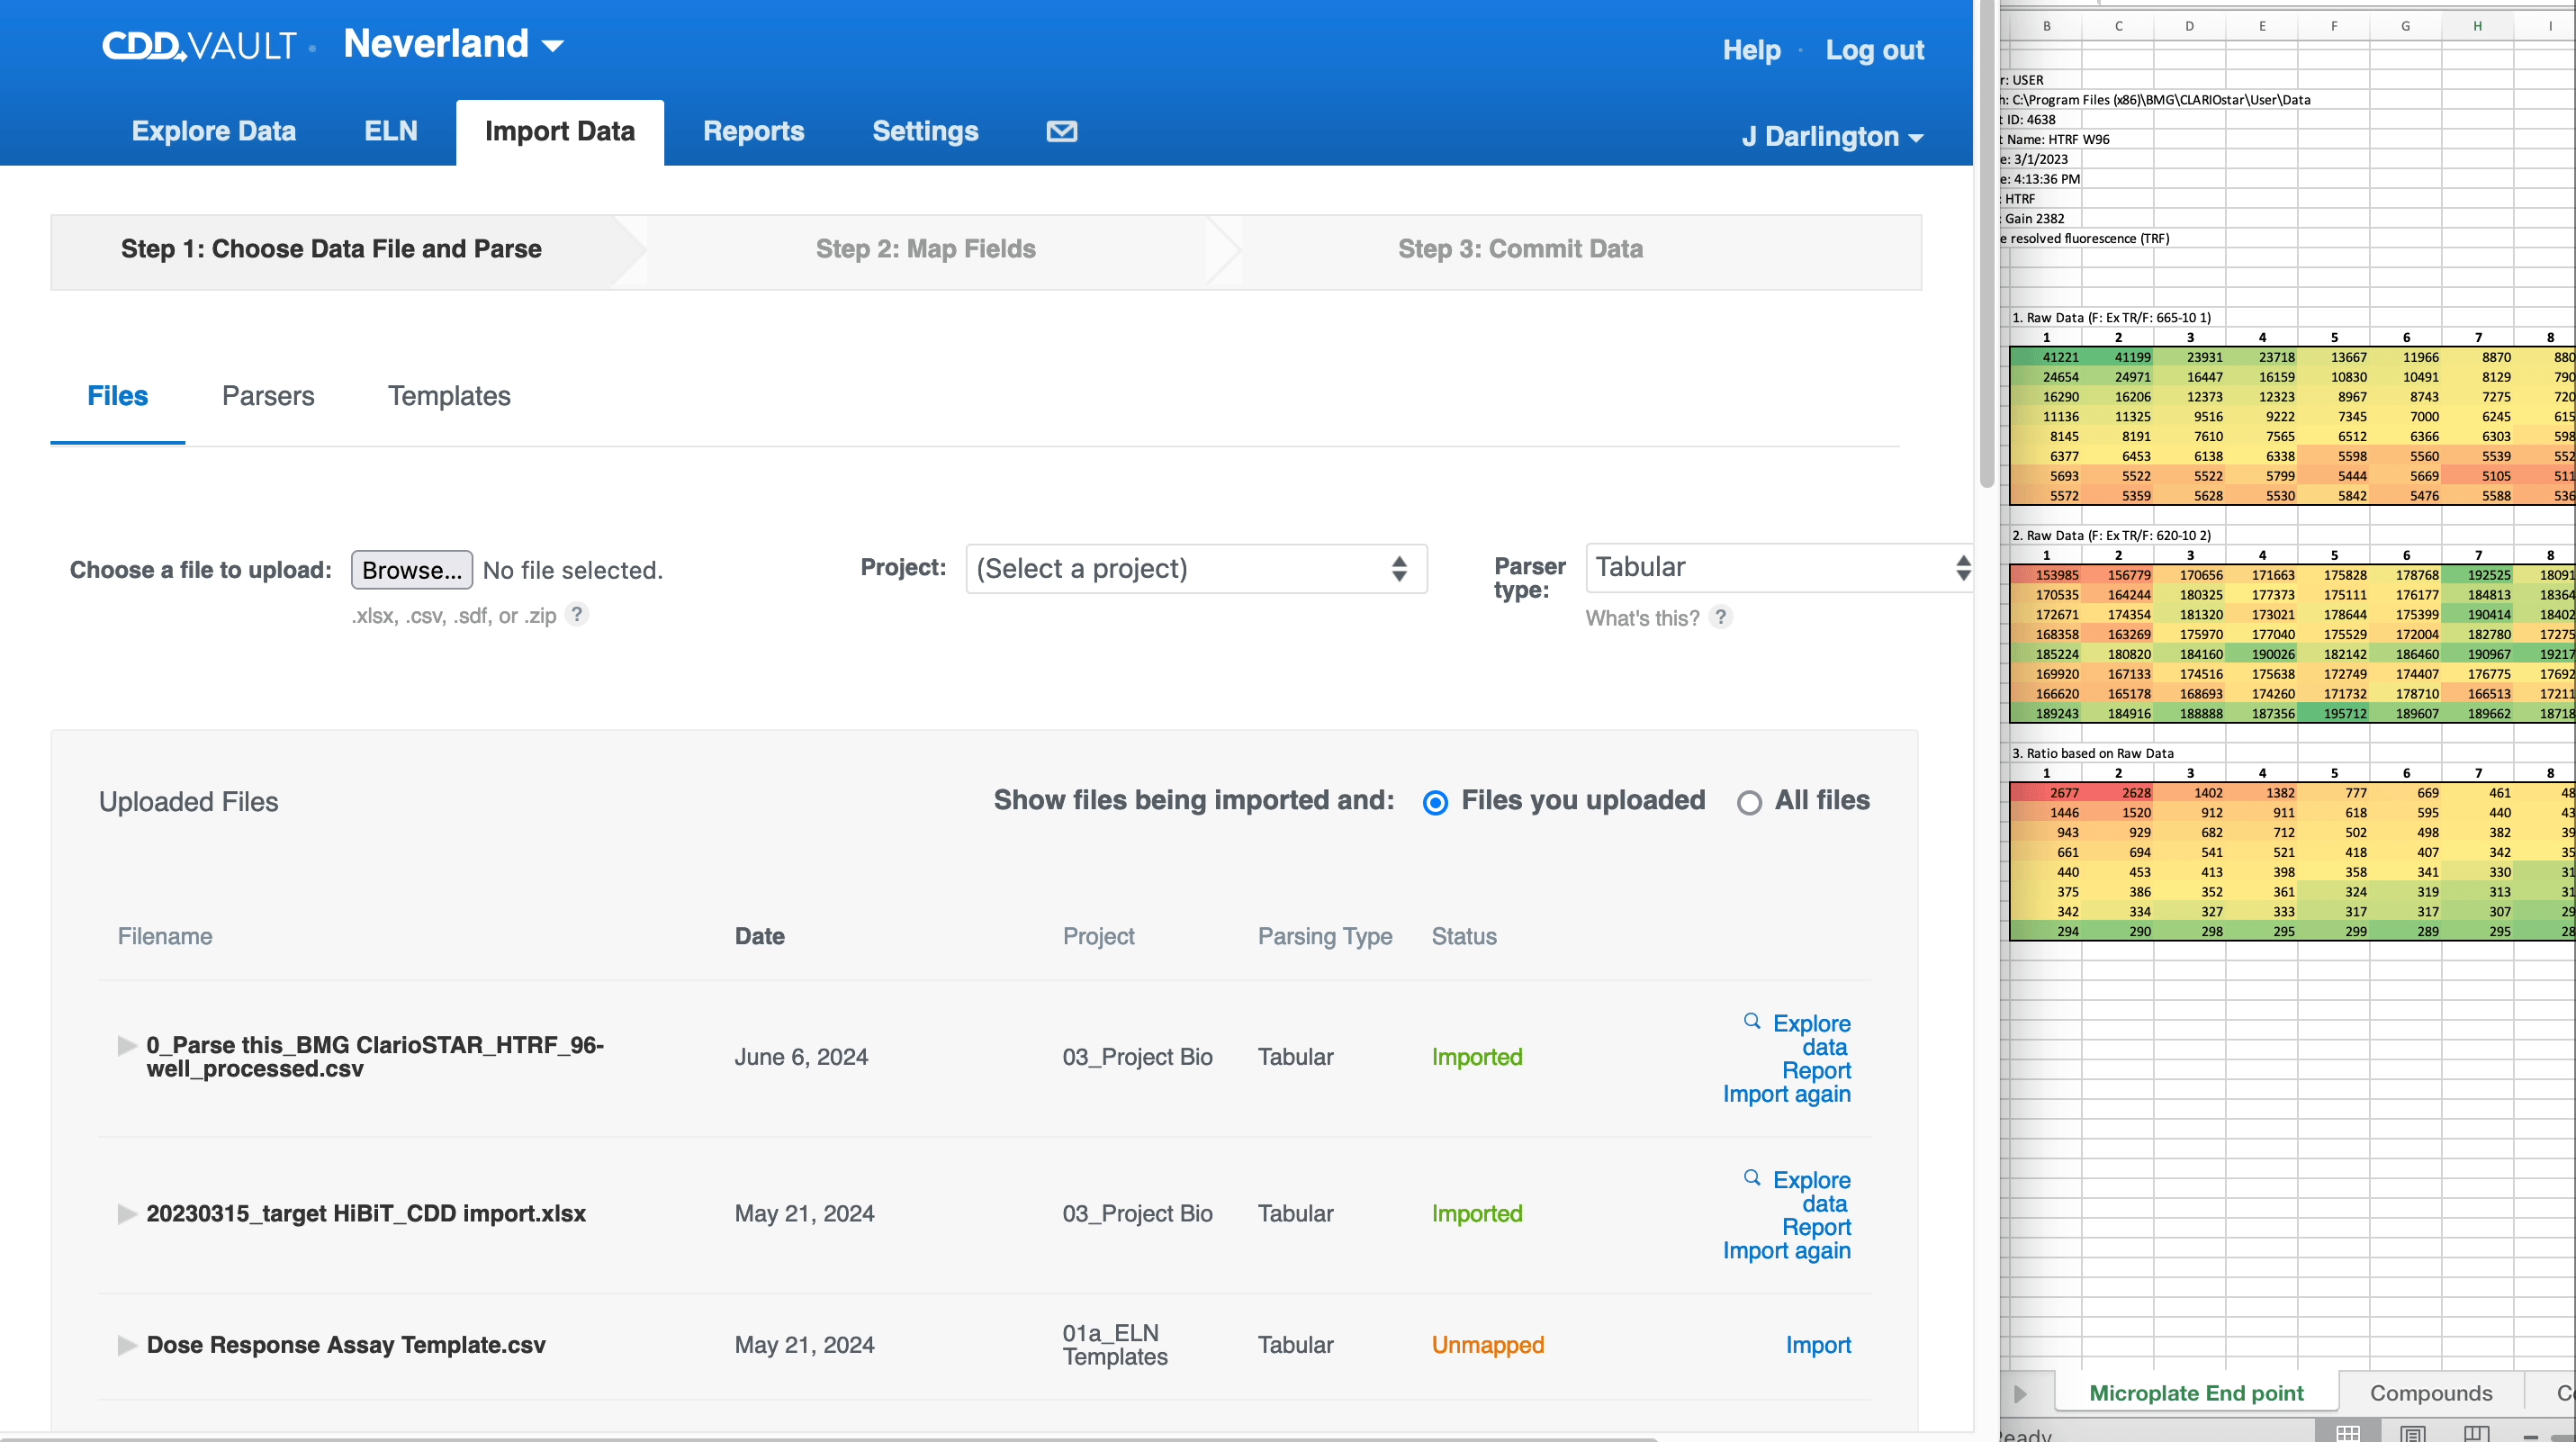Click the Parsing Type column header
2576x1442 pixels.
(1324, 936)
